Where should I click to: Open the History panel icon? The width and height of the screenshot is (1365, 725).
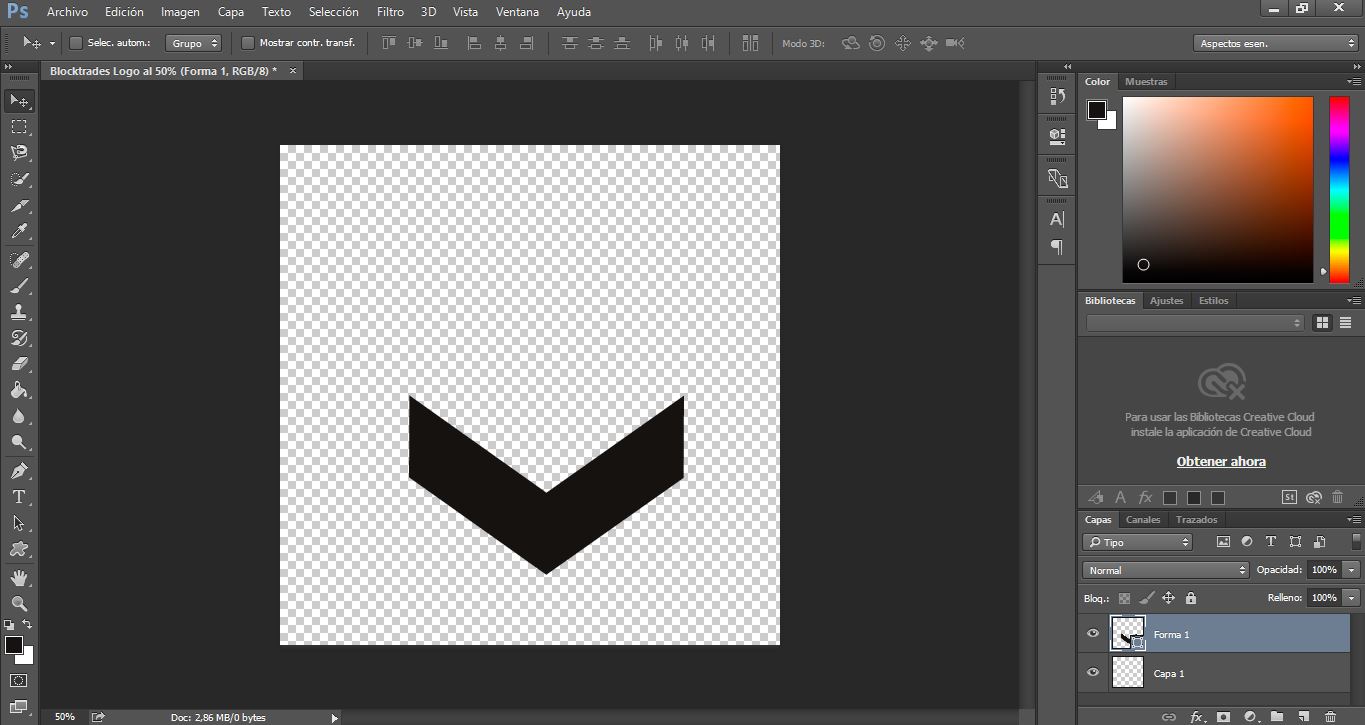[1057, 96]
